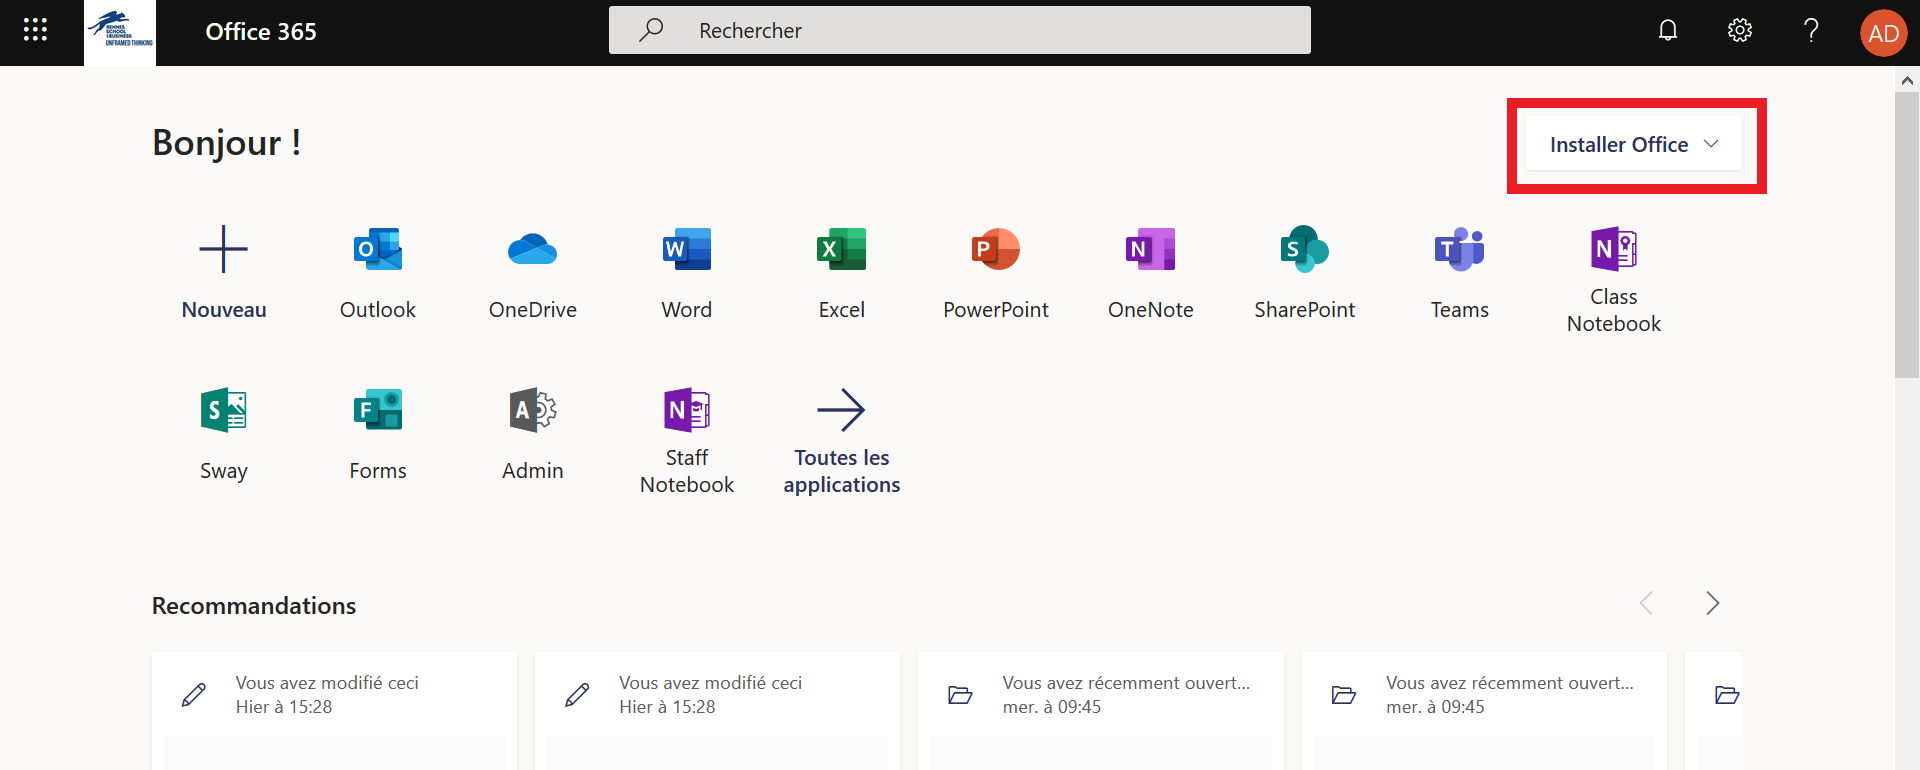1920x770 pixels.
Task: Open the Admin center
Action: [x=533, y=433]
